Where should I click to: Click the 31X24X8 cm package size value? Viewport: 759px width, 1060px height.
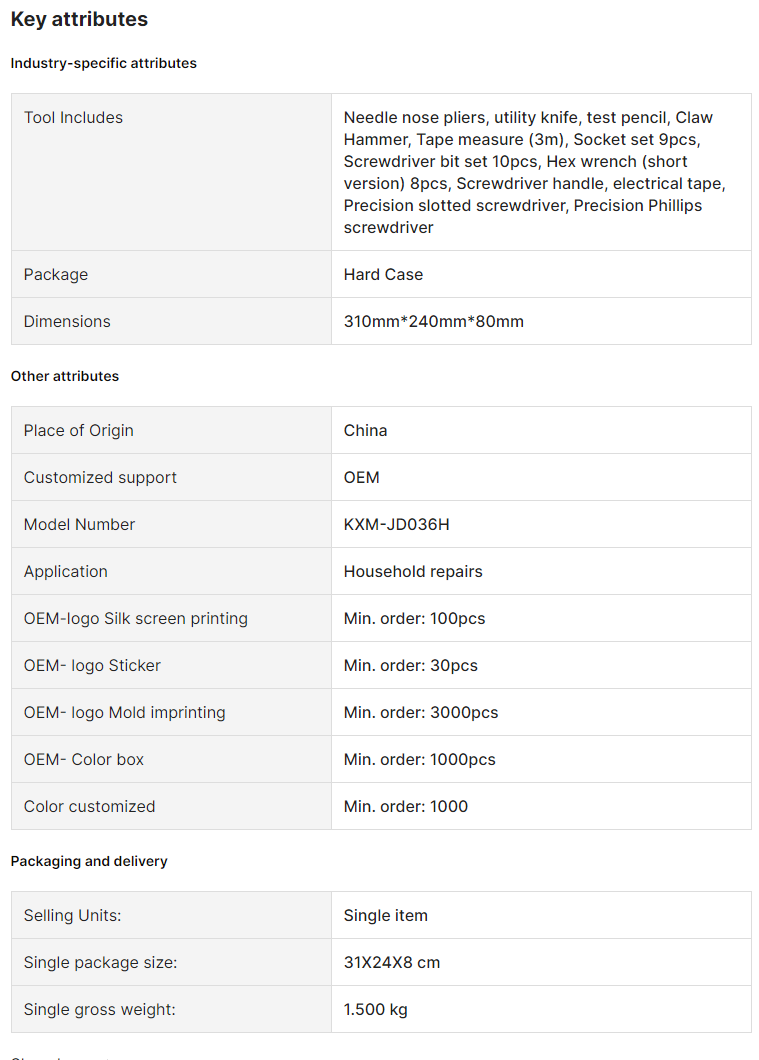point(391,962)
